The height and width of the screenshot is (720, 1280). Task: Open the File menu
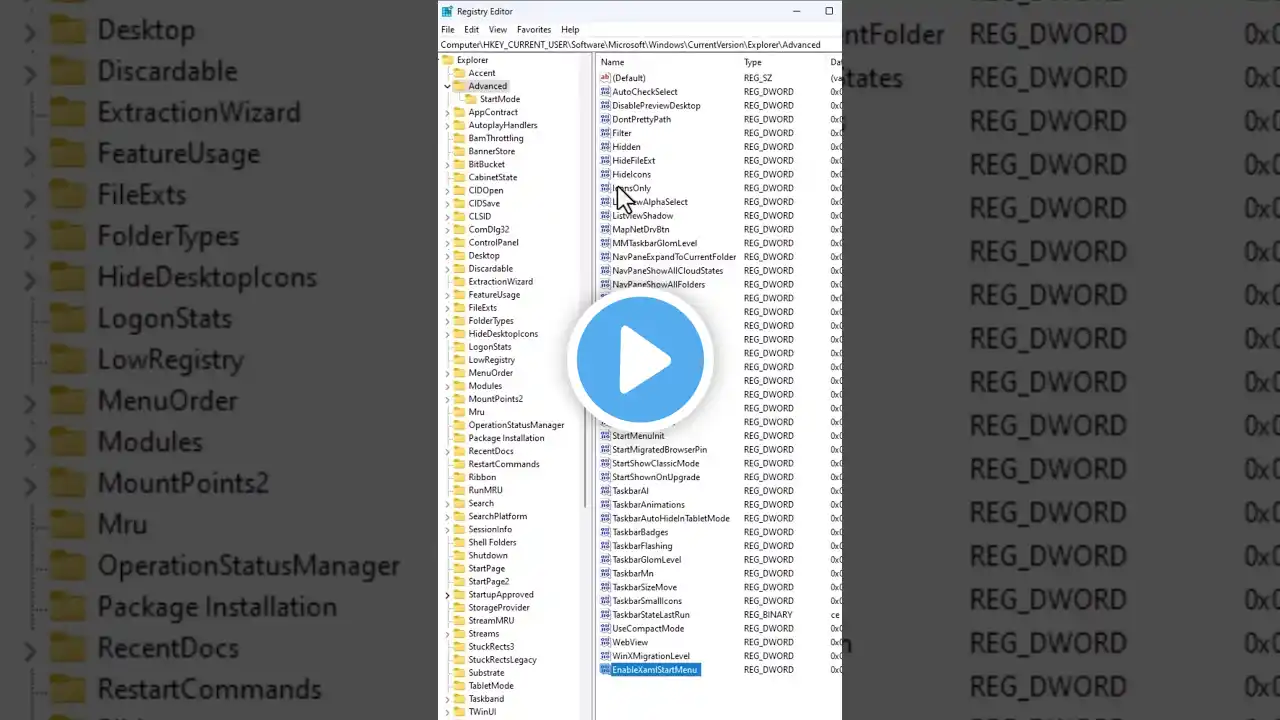coord(448,30)
